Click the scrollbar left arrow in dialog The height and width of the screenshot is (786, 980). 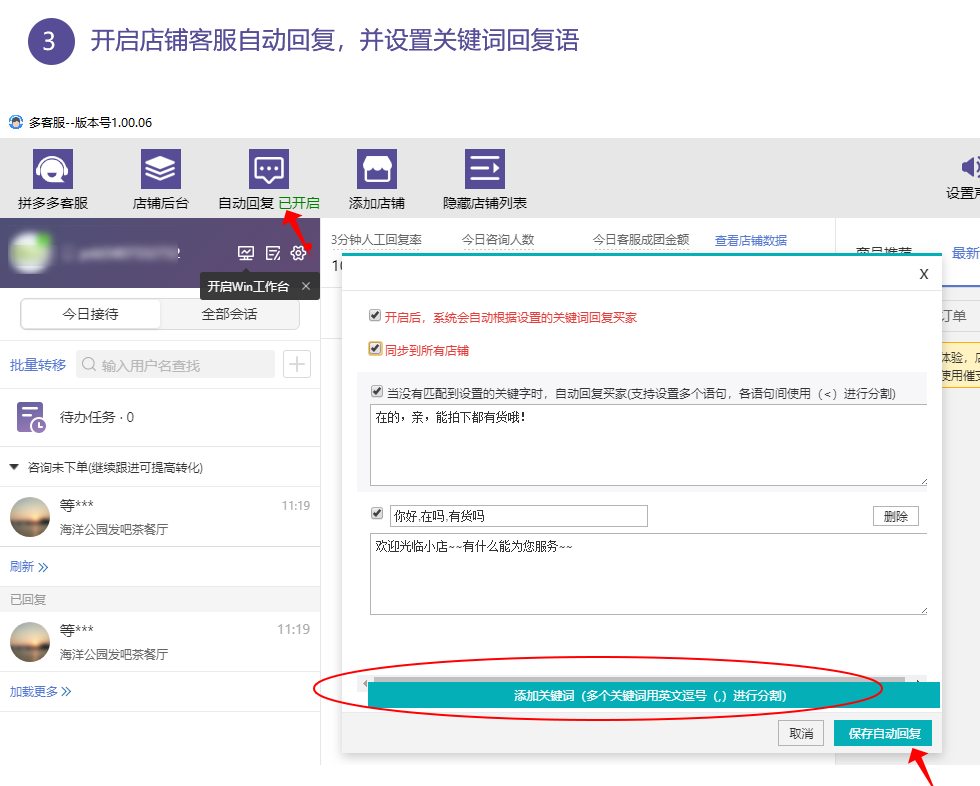click(365, 683)
